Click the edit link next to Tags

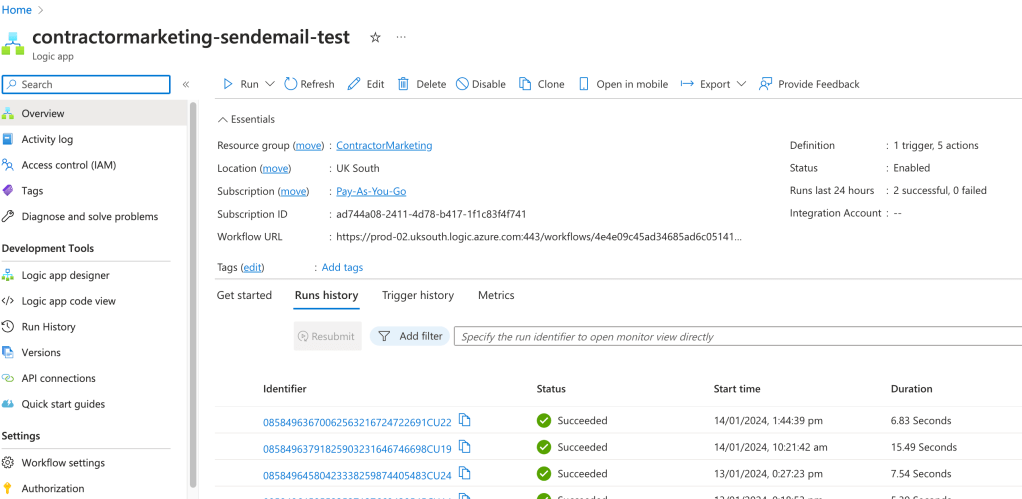click(x=254, y=268)
